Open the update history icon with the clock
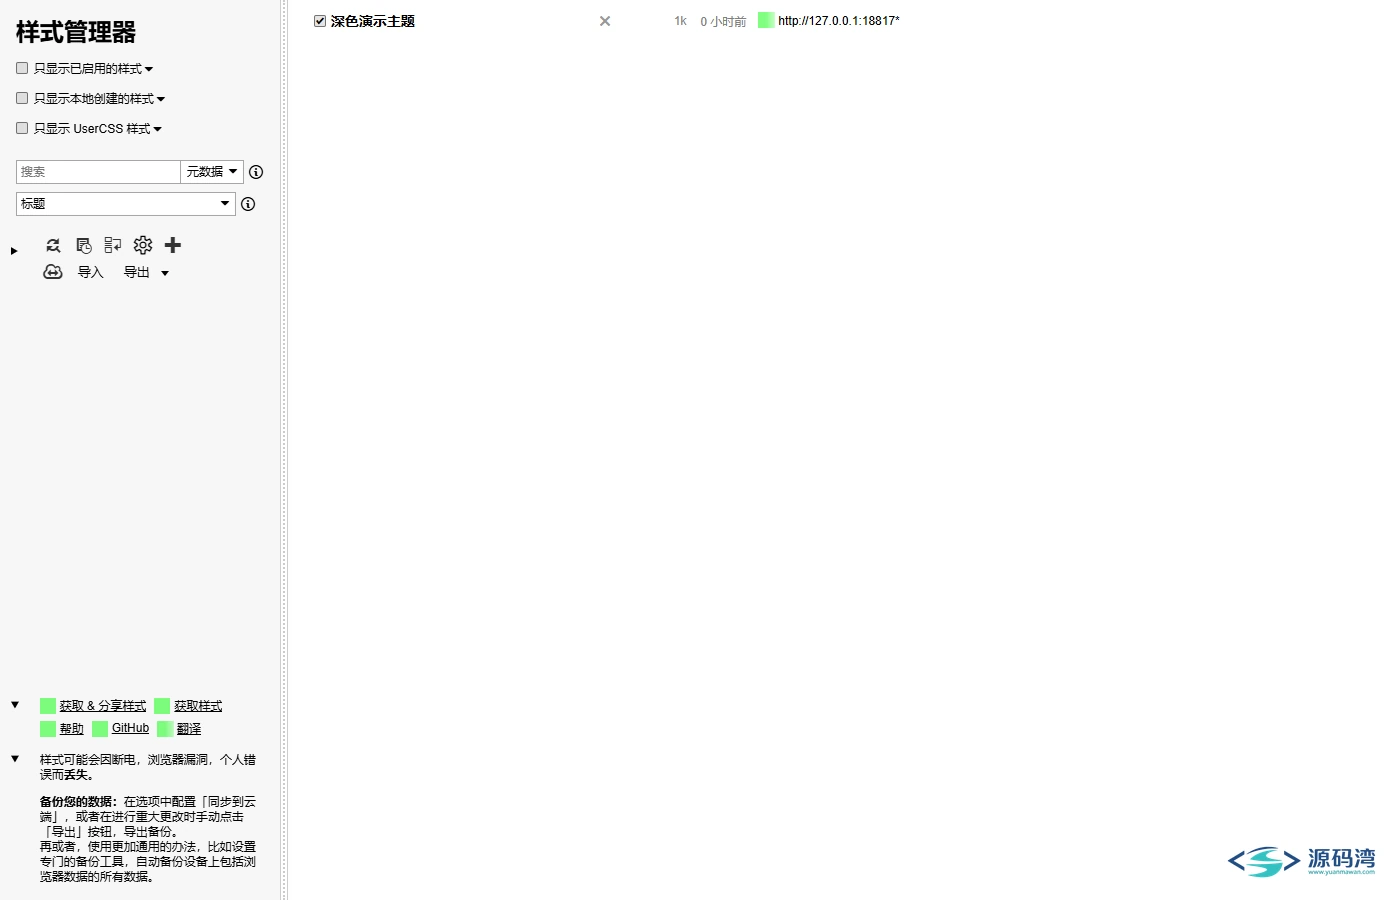This screenshot has height=900, width=1400. [x=84, y=245]
